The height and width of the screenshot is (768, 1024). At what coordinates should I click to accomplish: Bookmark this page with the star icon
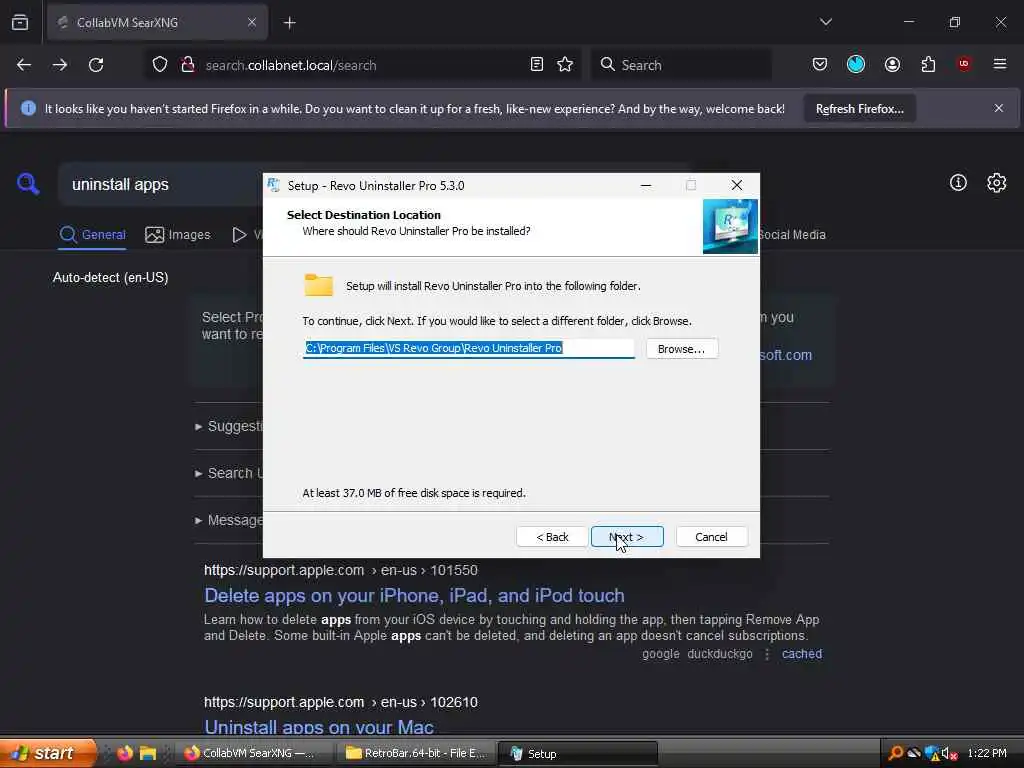565,64
